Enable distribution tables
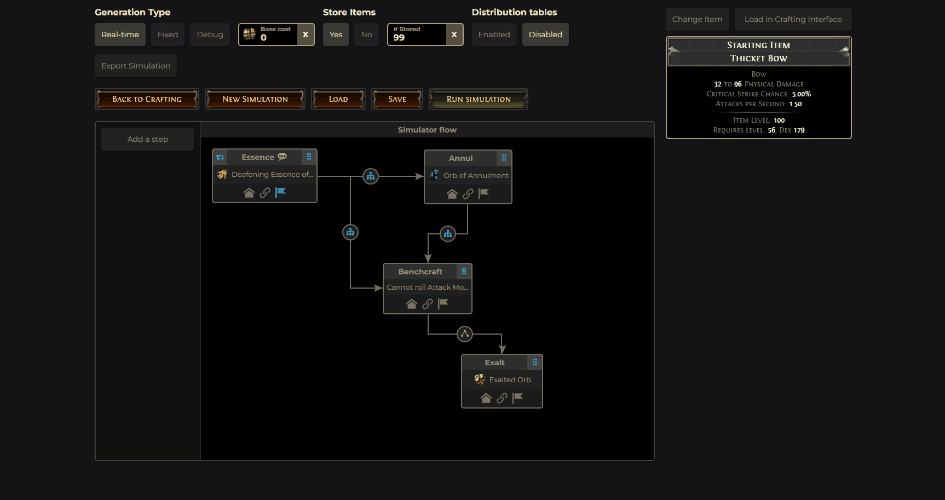The height and width of the screenshot is (500, 945). (494, 34)
